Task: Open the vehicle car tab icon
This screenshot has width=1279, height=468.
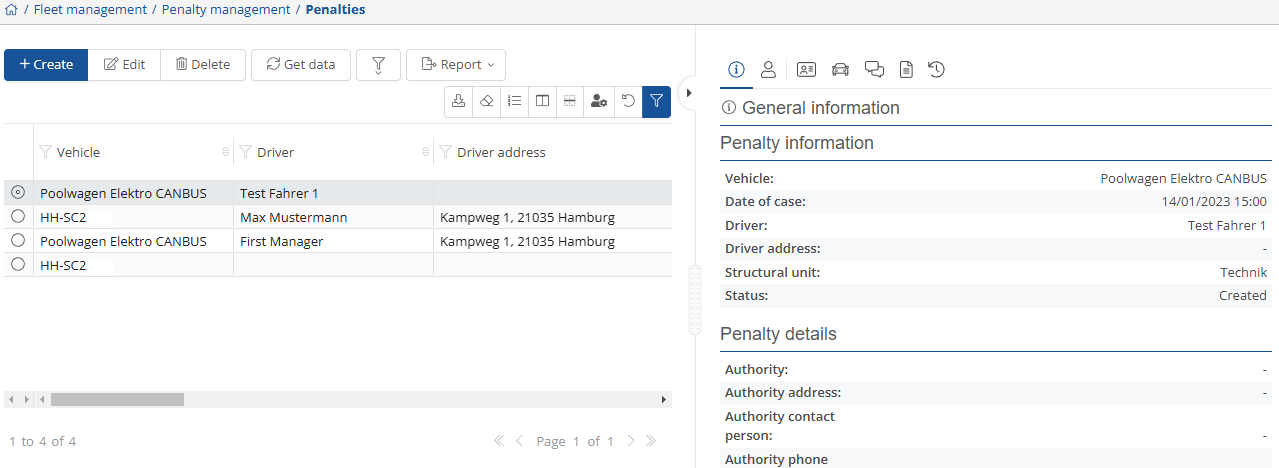Action: tap(840, 69)
